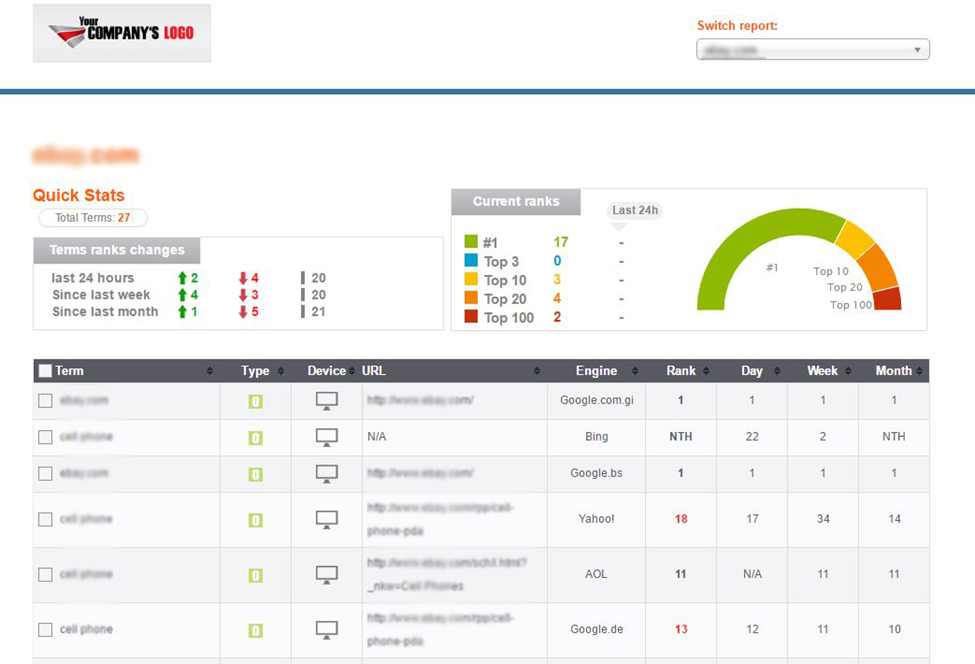This screenshot has width=975, height=664.
Task: Click the orange Top 20 legend color square
Action: click(x=471, y=297)
